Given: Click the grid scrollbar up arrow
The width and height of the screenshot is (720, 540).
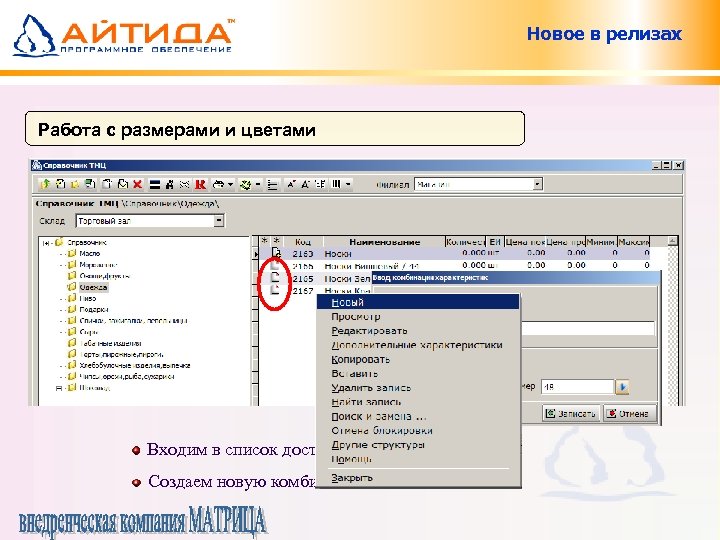Looking at the screenshot, I should click(672, 241).
